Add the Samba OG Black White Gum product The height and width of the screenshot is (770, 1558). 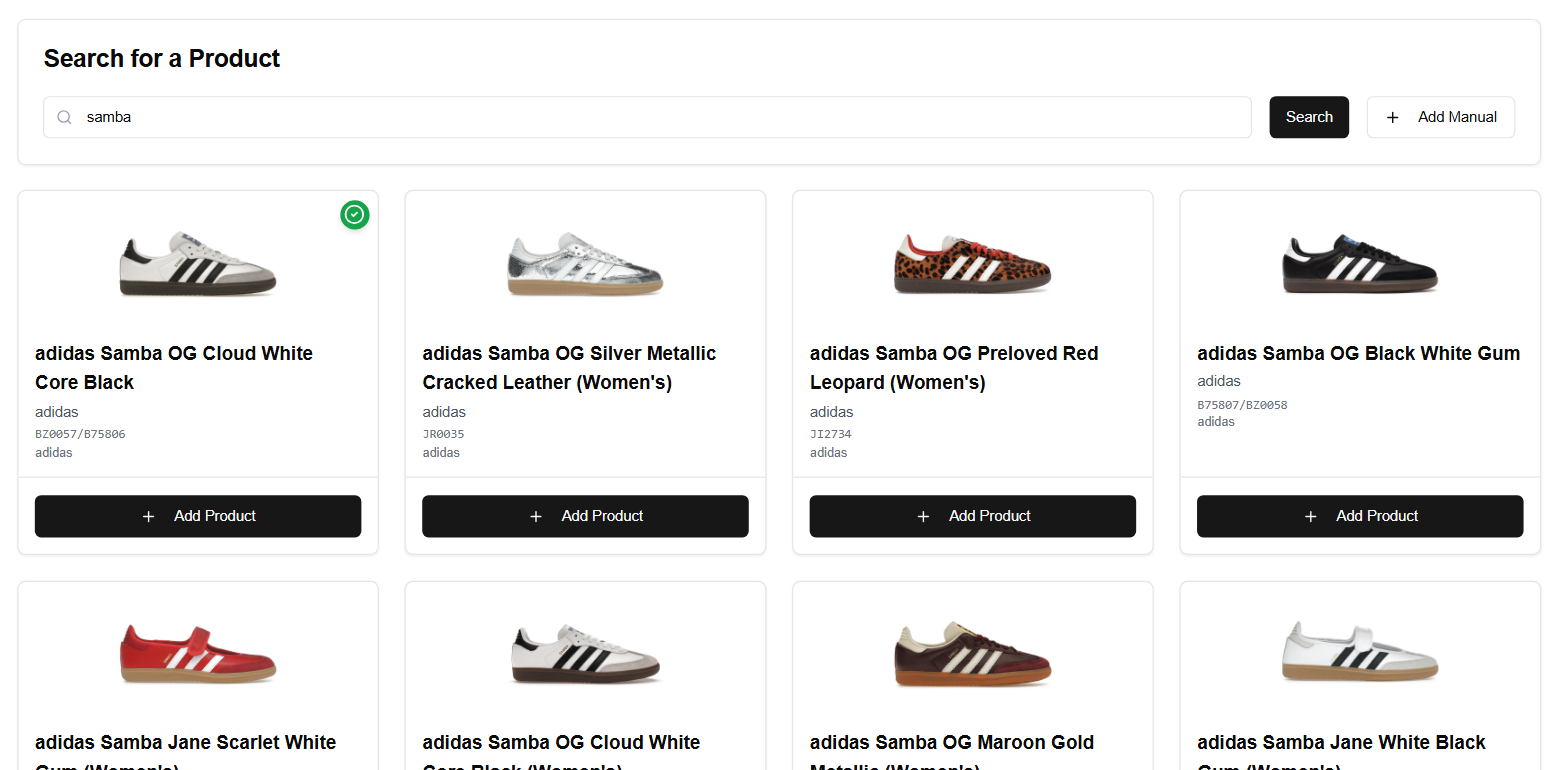(x=1360, y=516)
